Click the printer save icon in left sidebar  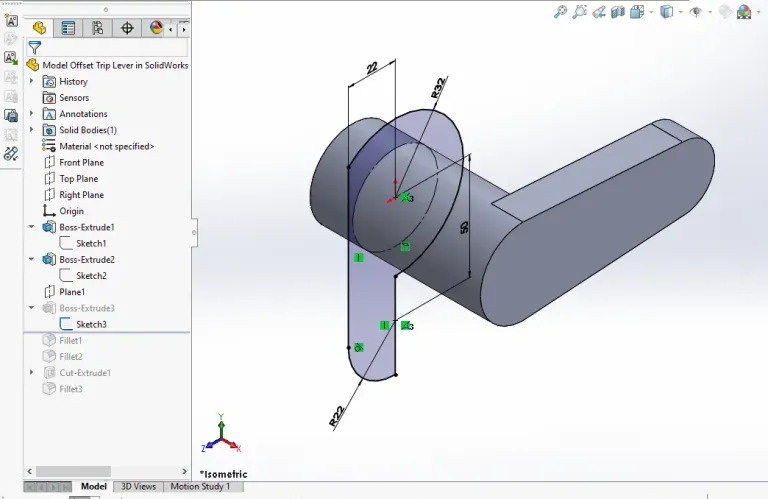point(11,116)
